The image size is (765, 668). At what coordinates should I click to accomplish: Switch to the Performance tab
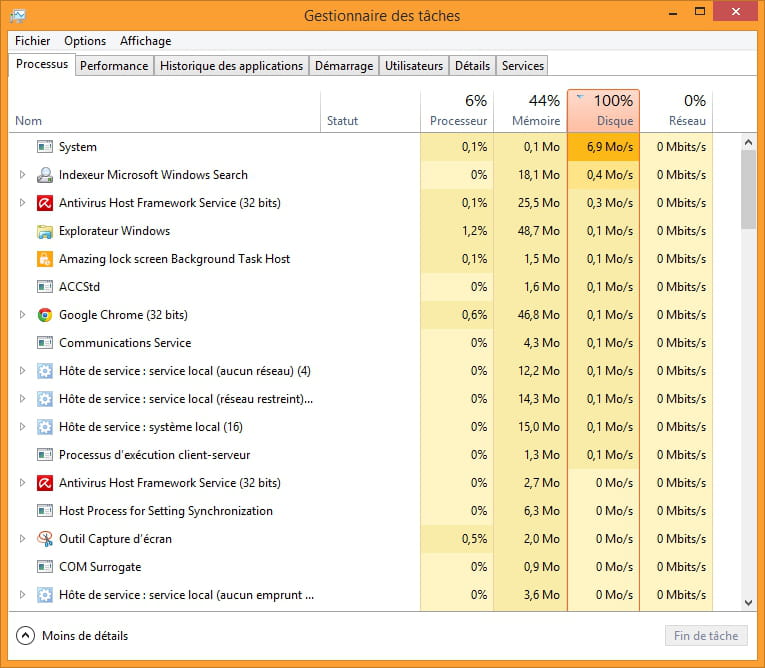pyautogui.click(x=114, y=66)
